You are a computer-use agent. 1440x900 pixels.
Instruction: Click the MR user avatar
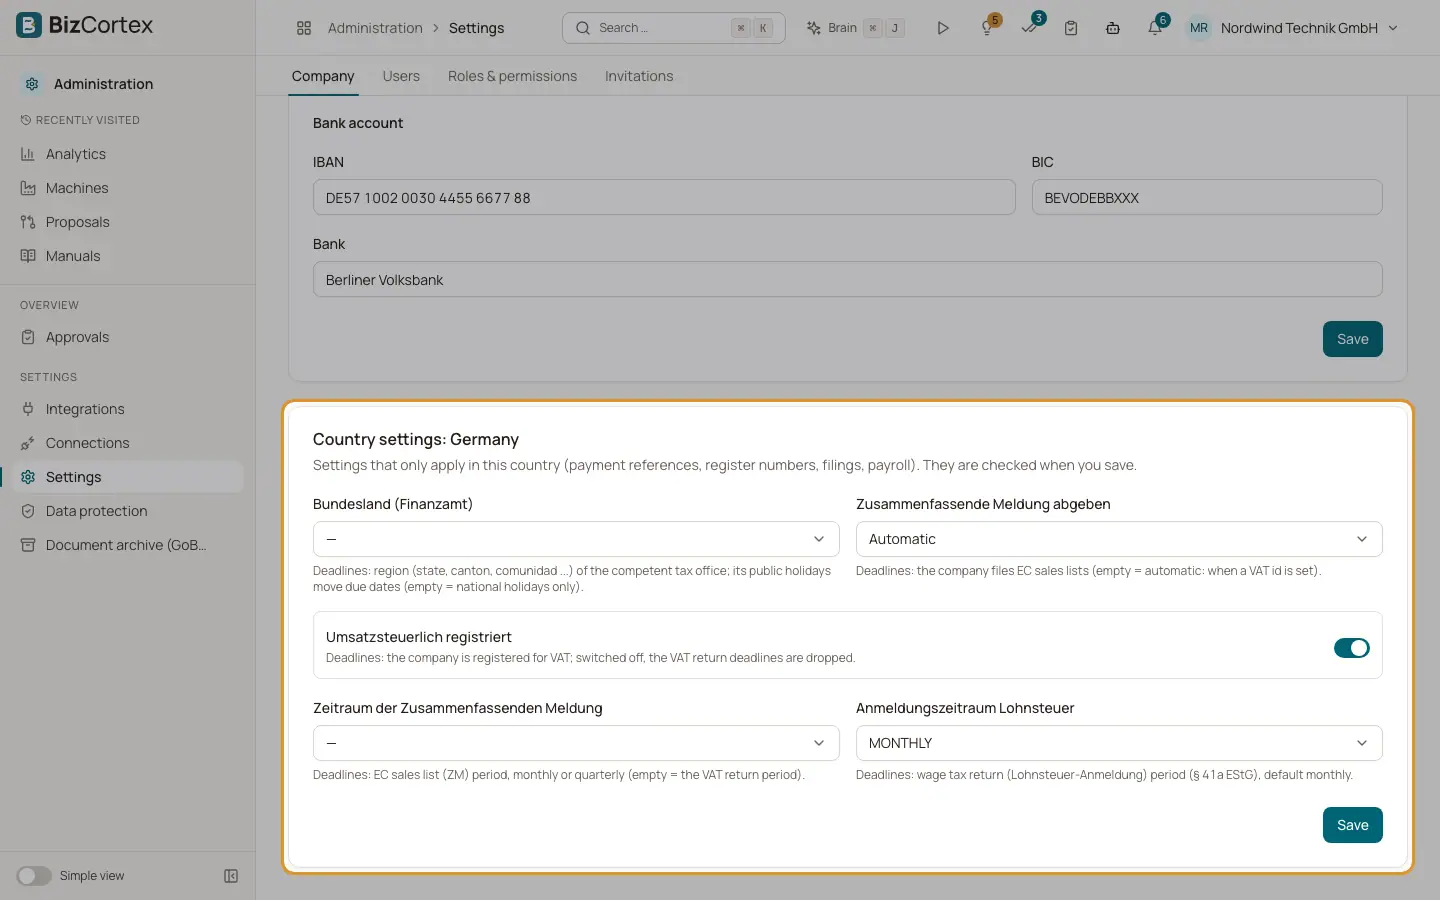tap(1198, 28)
